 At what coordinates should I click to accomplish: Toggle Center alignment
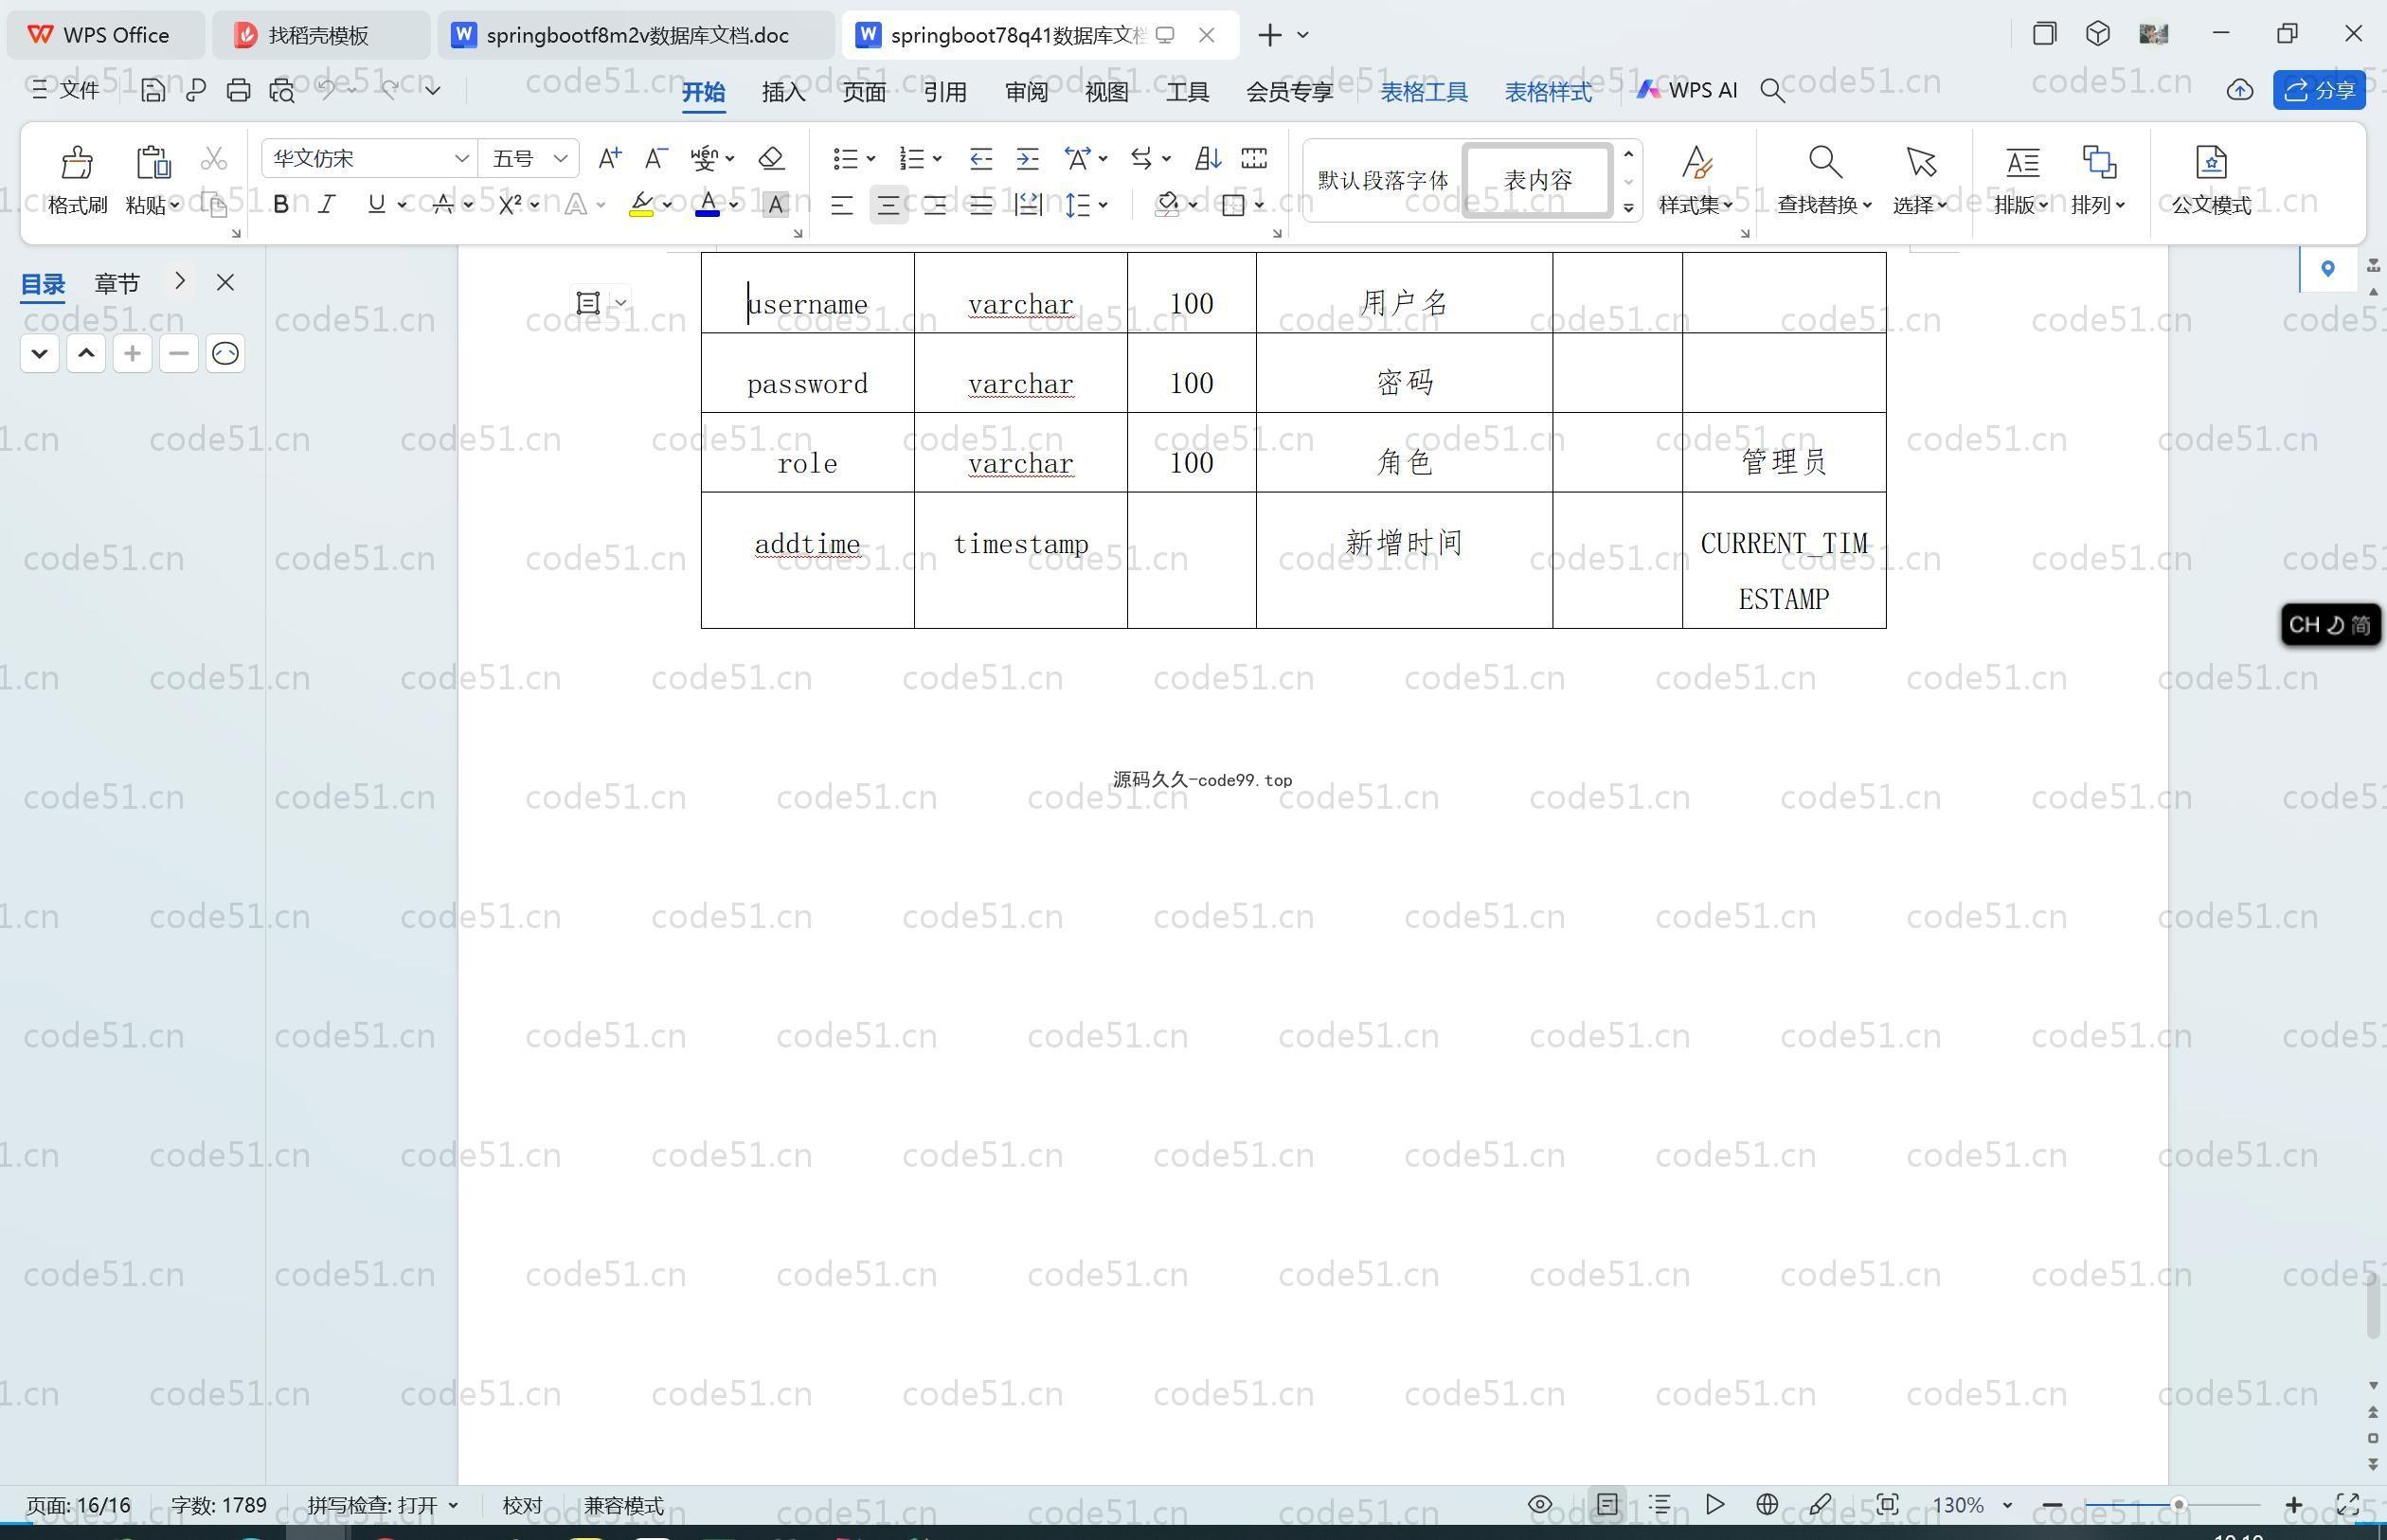(888, 205)
